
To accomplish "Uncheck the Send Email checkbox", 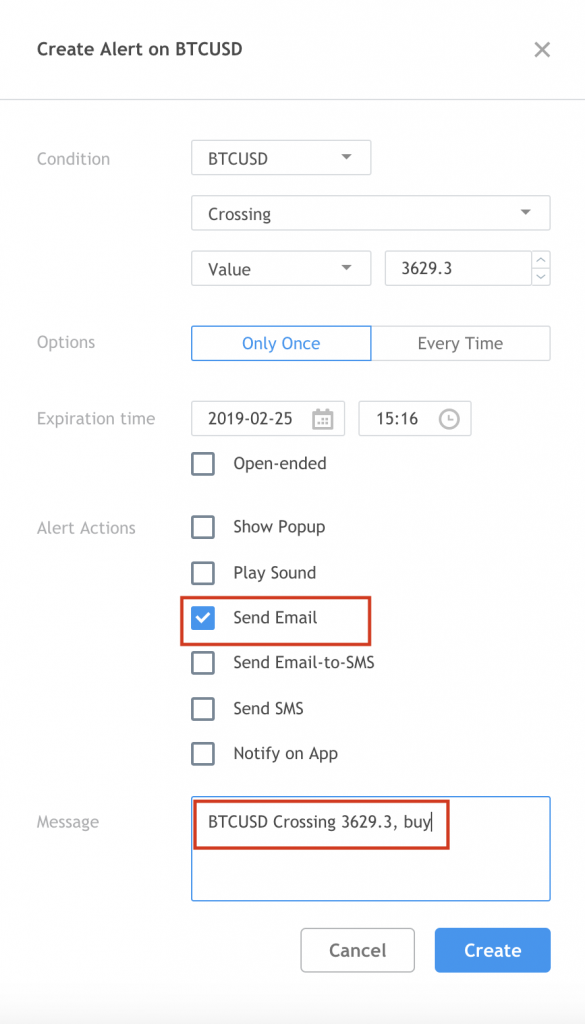I will (x=203, y=618).
